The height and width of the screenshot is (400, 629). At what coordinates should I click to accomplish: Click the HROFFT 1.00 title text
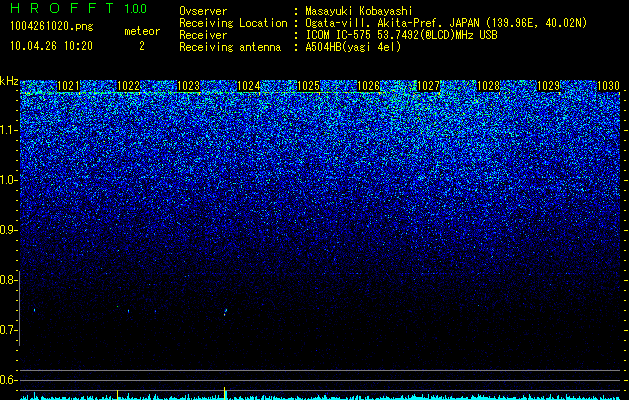[x=79, y=8]
